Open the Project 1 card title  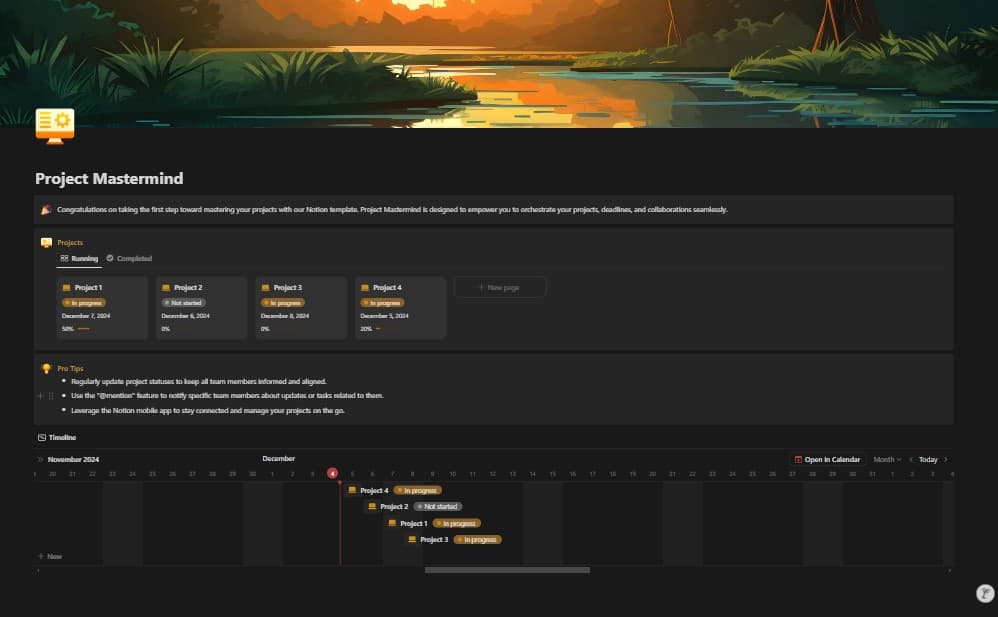click(88, 288)
